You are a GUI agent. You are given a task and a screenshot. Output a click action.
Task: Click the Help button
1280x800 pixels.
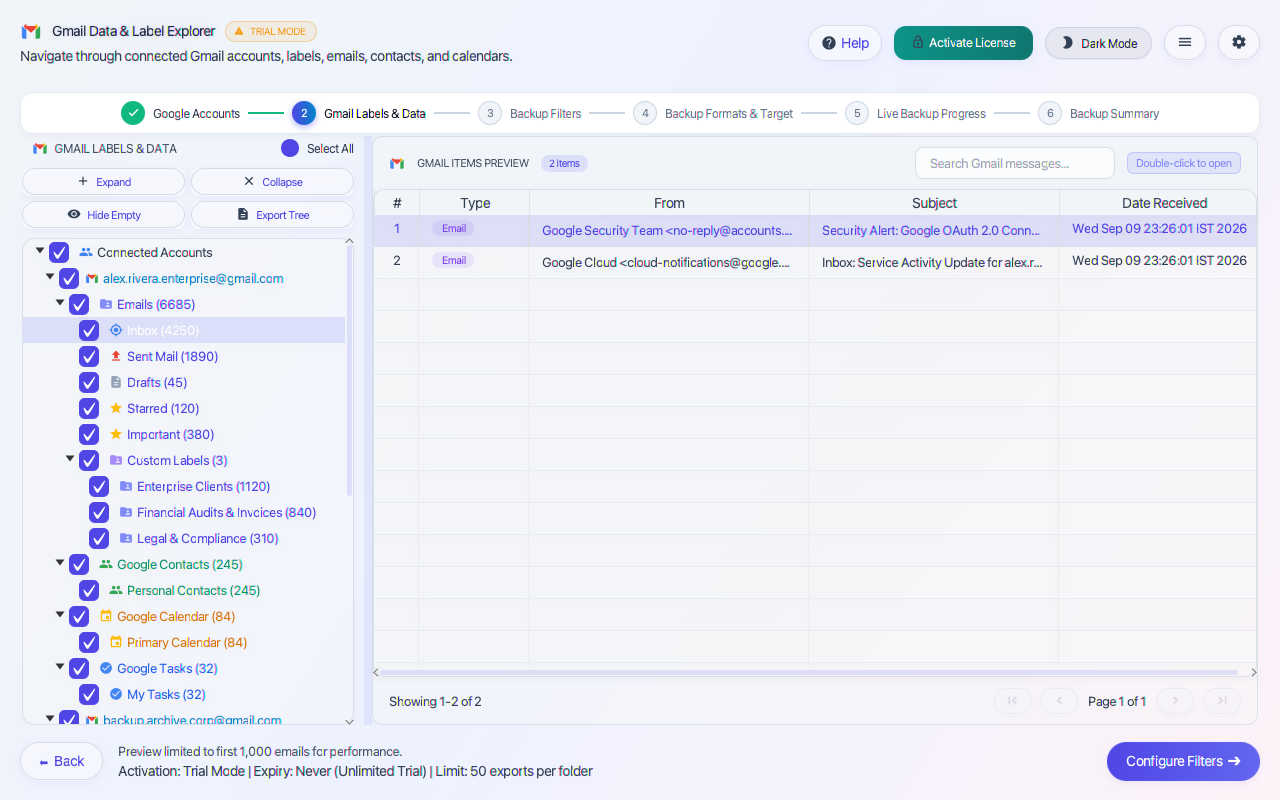click(x=845, y=43)
